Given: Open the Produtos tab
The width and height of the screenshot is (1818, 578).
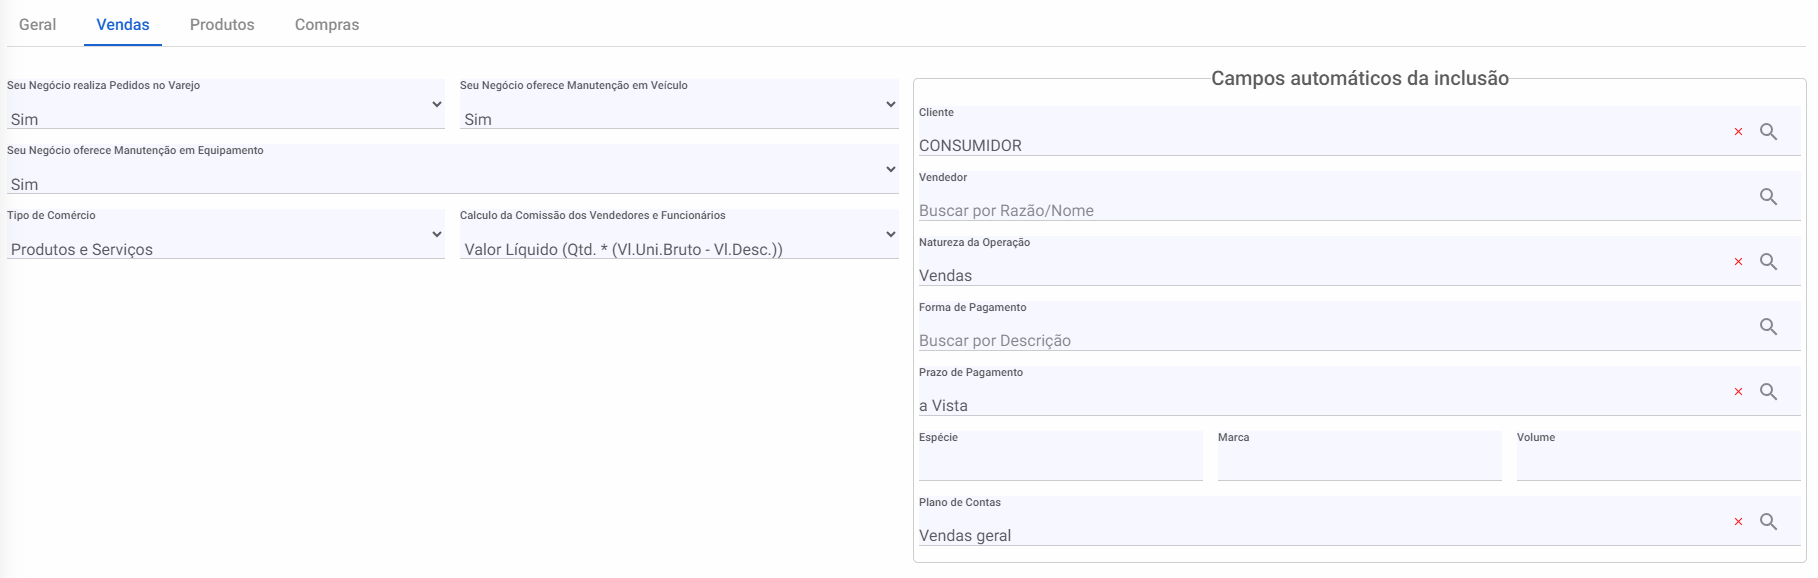Looking at the screenshot, I should [x=222, y=24].
